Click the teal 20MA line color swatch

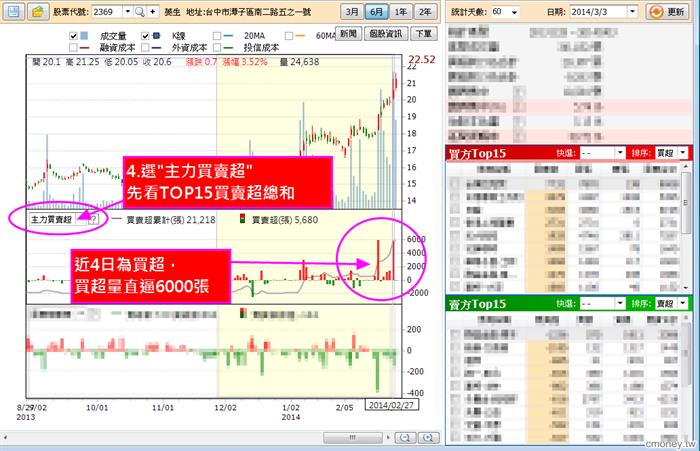click(x=228, y=36)
